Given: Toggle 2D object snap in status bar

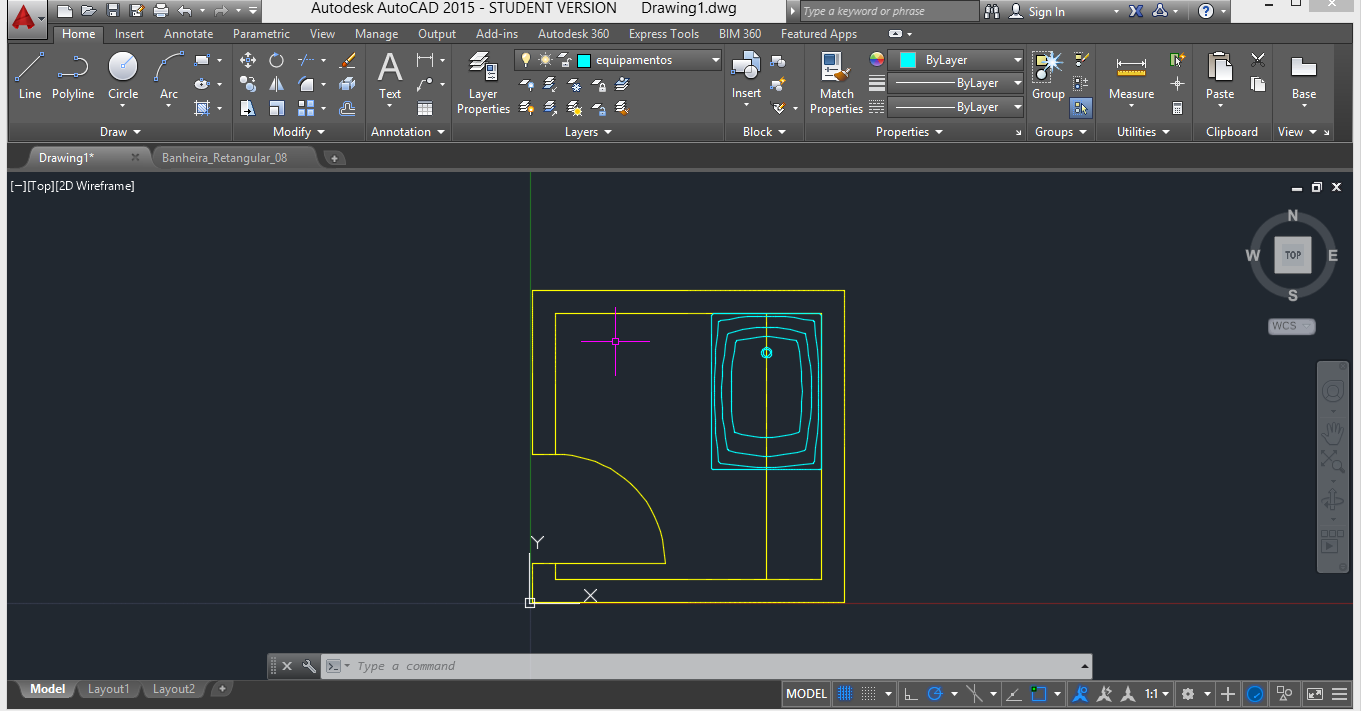Looking at the screenshot, I should (x=1039, y=693).
